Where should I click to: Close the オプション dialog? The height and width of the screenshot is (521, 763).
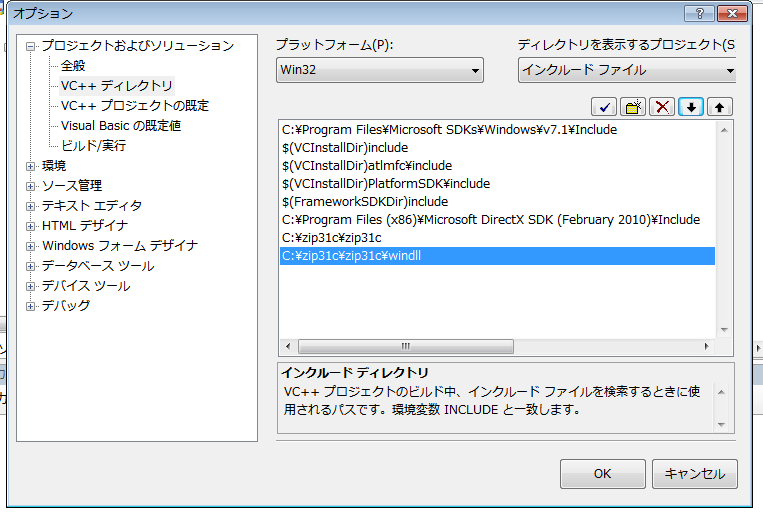pyautogui.click(x=732, y=14)
